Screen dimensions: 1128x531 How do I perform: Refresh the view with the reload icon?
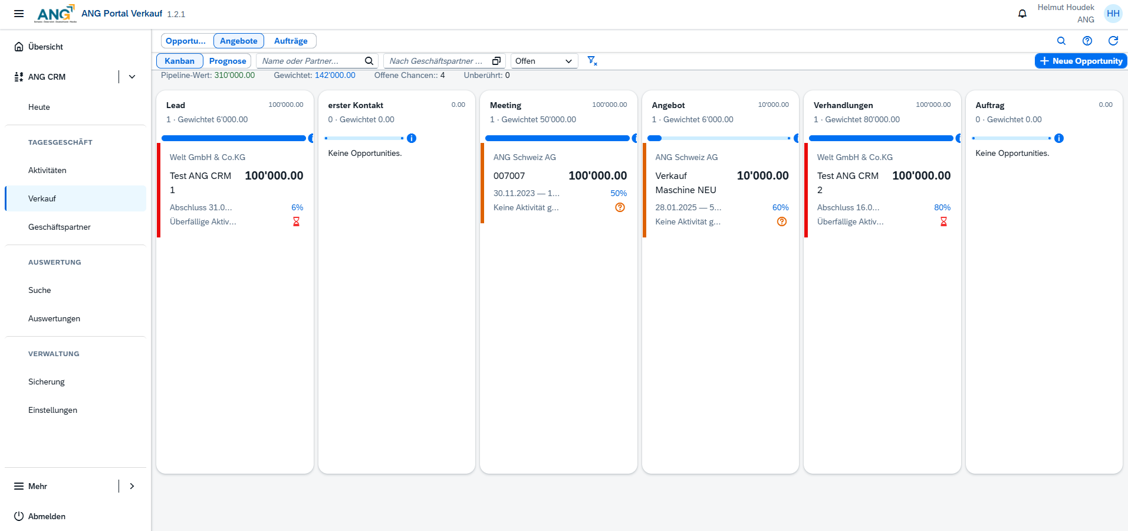(x=1113, y=41)
